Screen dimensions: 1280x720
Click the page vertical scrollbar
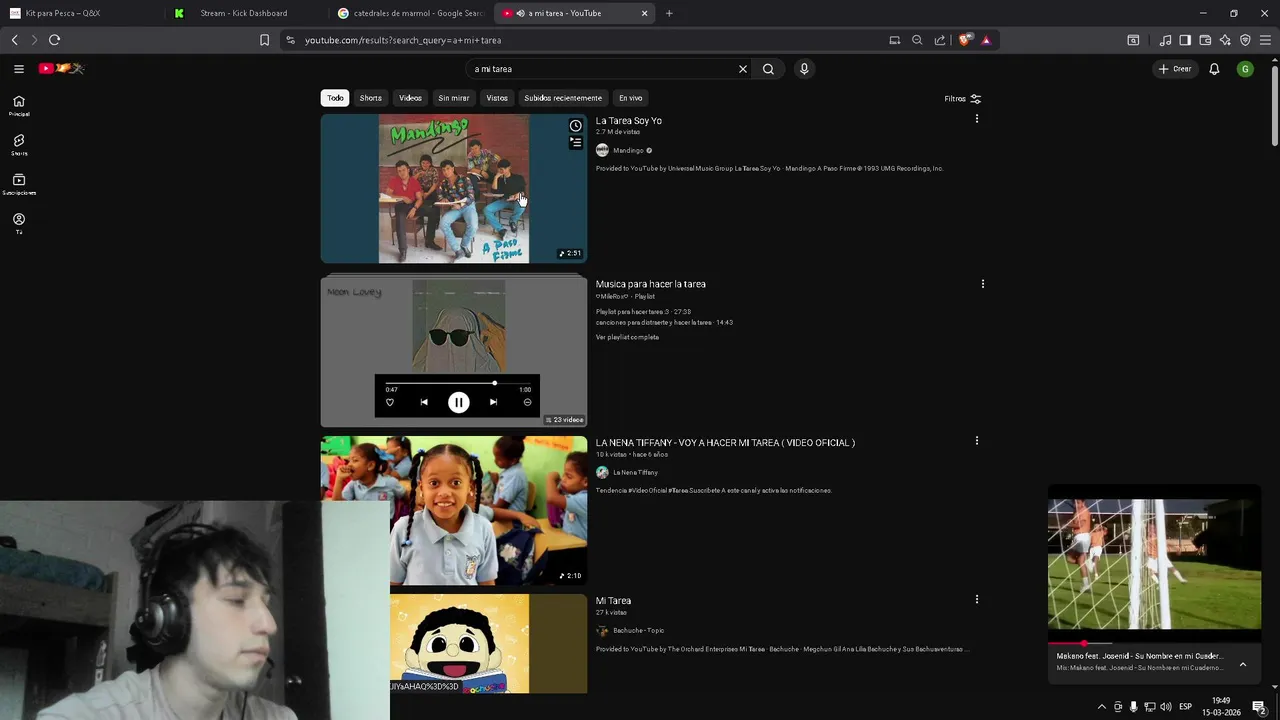click(x=1275, y=104)
